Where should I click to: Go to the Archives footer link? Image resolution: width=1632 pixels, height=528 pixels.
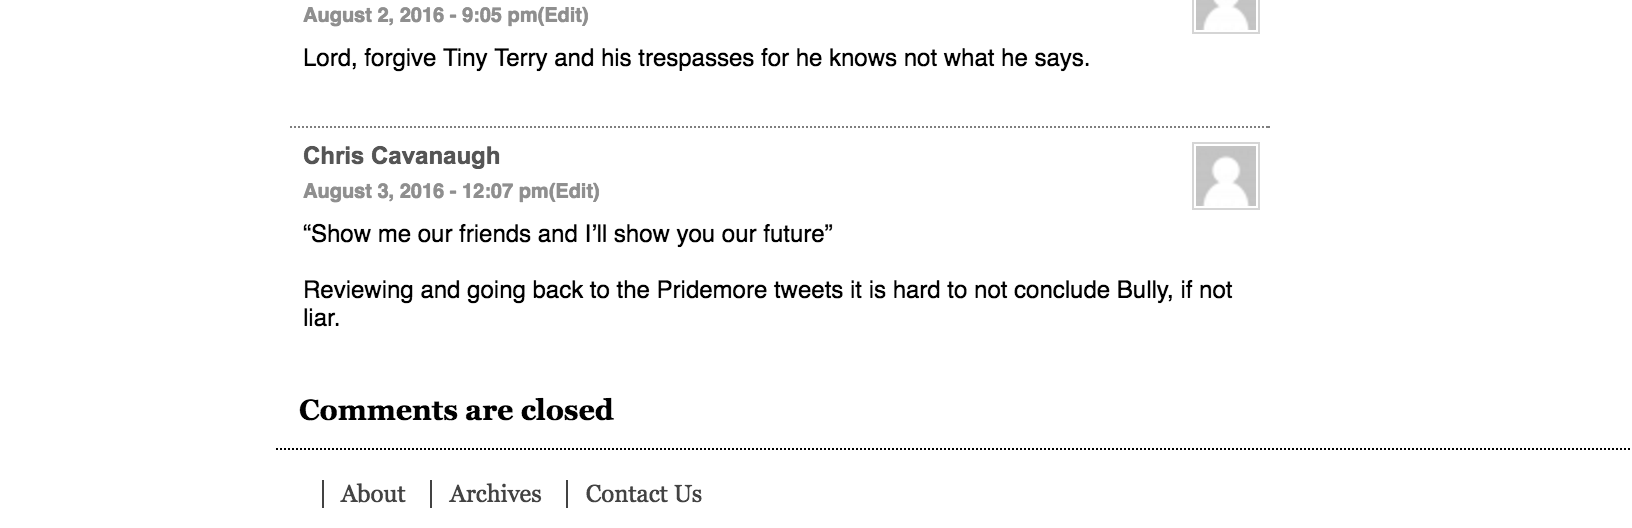[x=495, y=494]
